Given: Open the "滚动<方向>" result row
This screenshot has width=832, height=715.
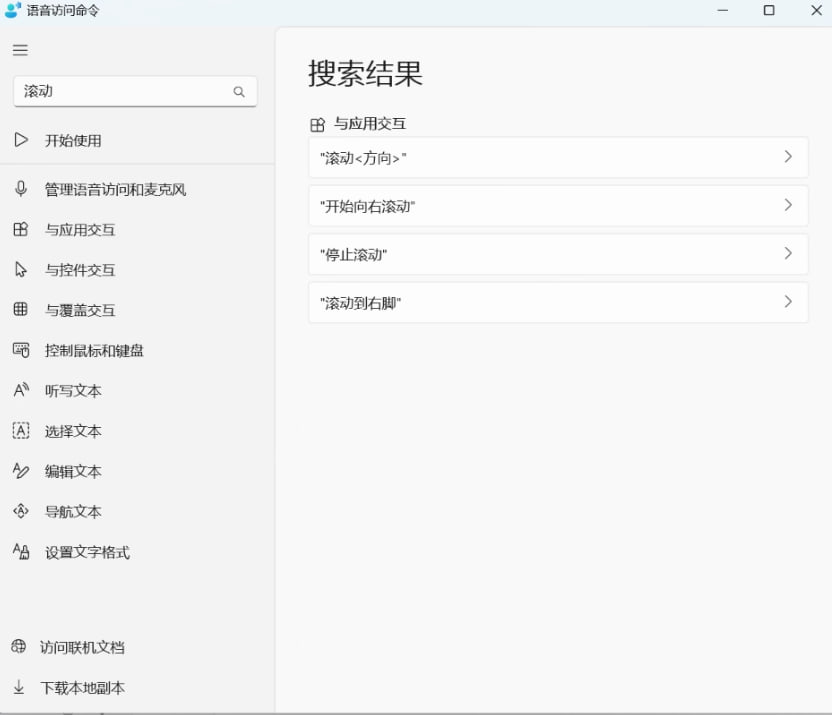Looking at the screenshot, I should pos(558,158).
